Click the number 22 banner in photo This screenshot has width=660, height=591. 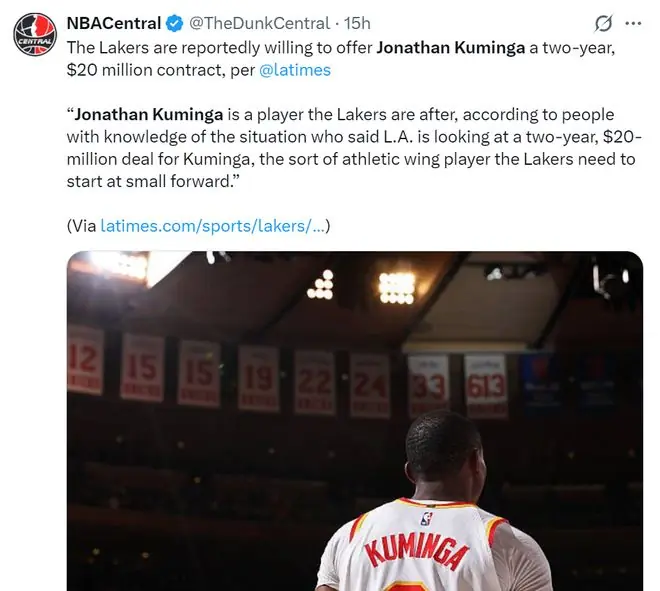314,383
